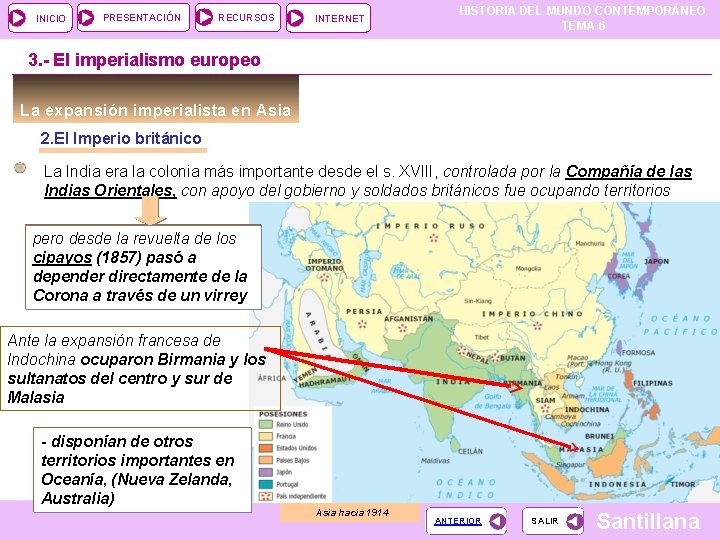The width and height of the screenshot is (720, 540).
Task: Click the 'TIMOR' map label
Action: (683, 484)
